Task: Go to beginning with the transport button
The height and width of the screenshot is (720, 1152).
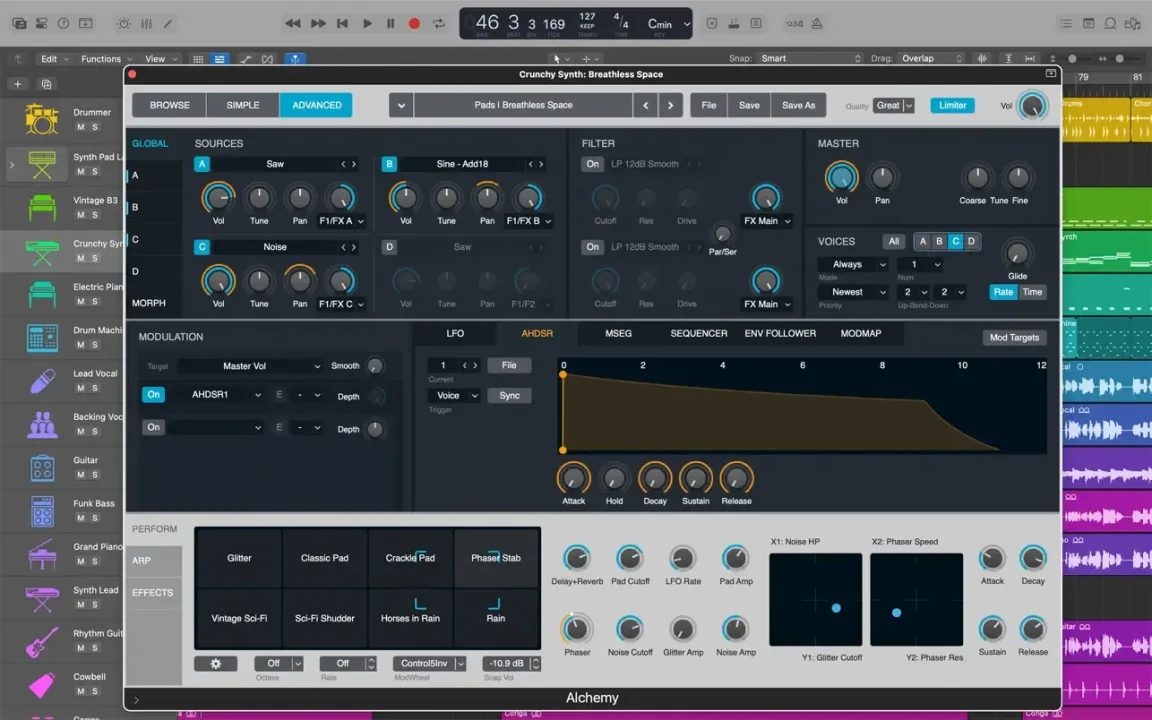Action: [342, 24]
